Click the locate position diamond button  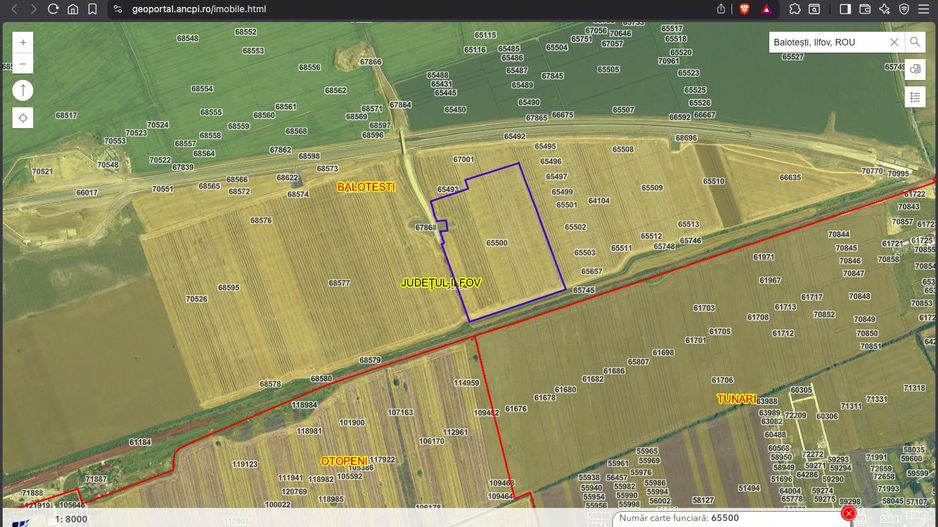[x=23, y=118]
